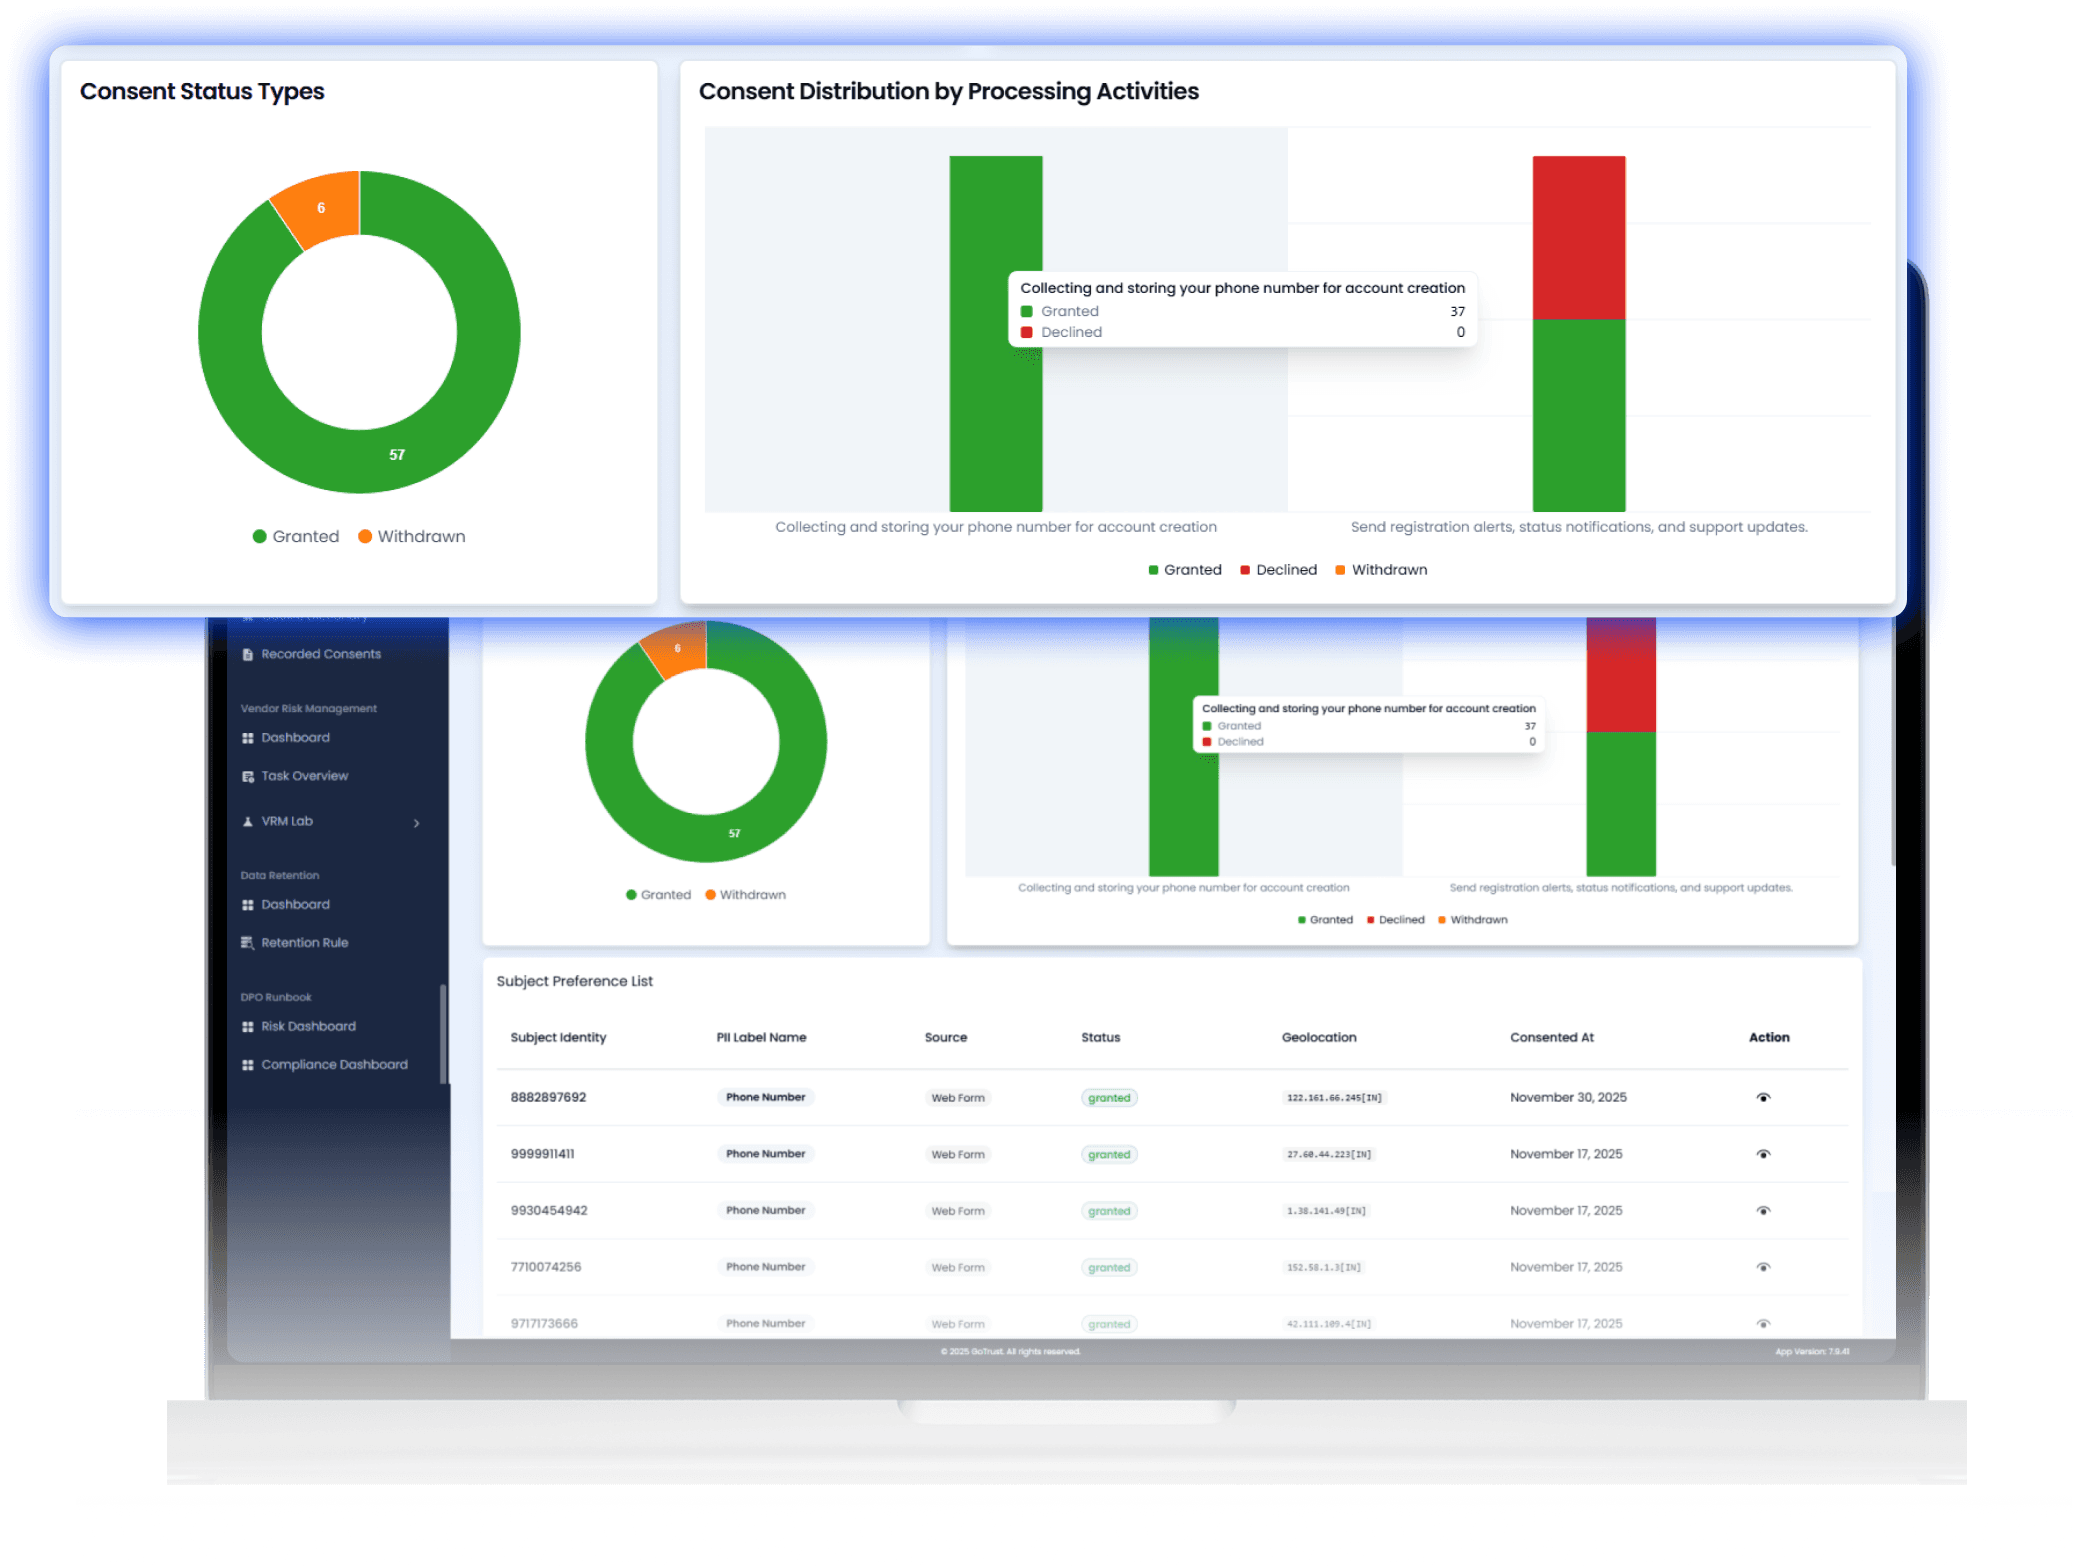
Task: Click eye icon for subject 9930454942
Action: click(1763, 1211)
